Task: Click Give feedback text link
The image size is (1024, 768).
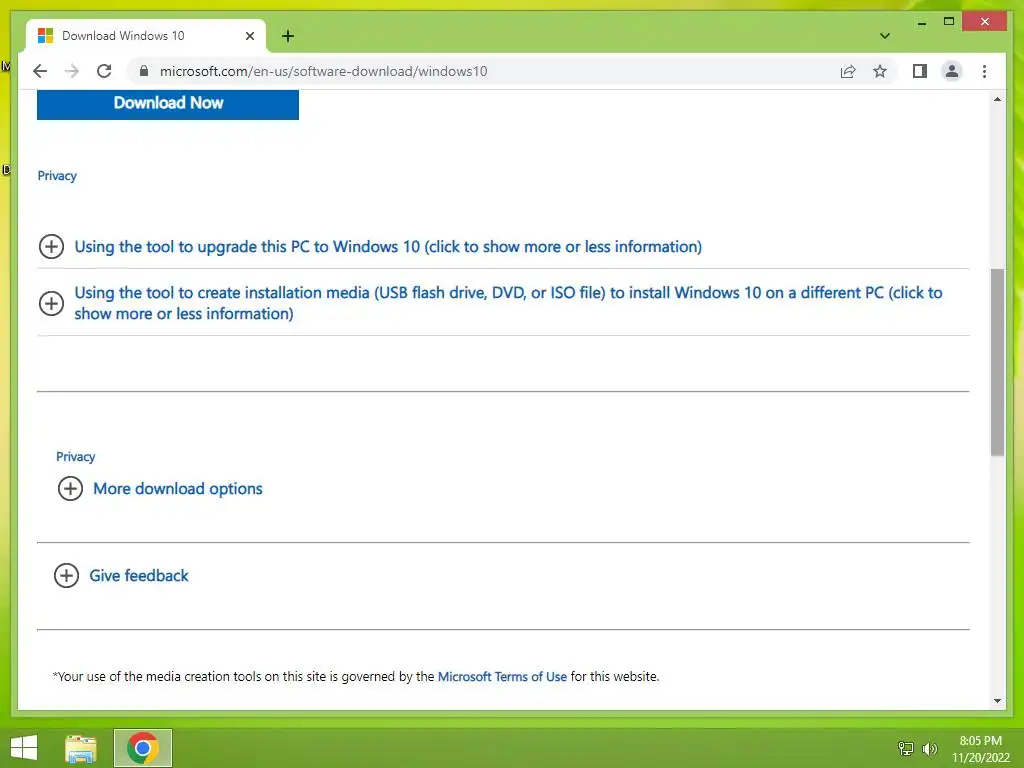Action: [138, 575]
